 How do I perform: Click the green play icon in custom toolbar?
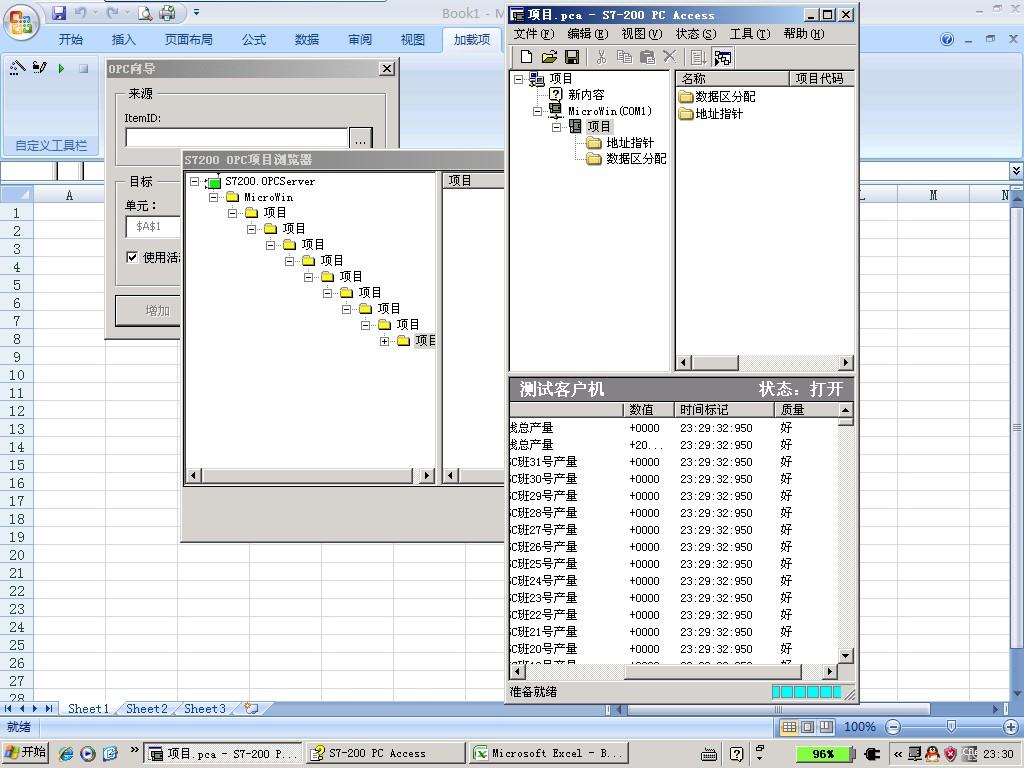62,69
